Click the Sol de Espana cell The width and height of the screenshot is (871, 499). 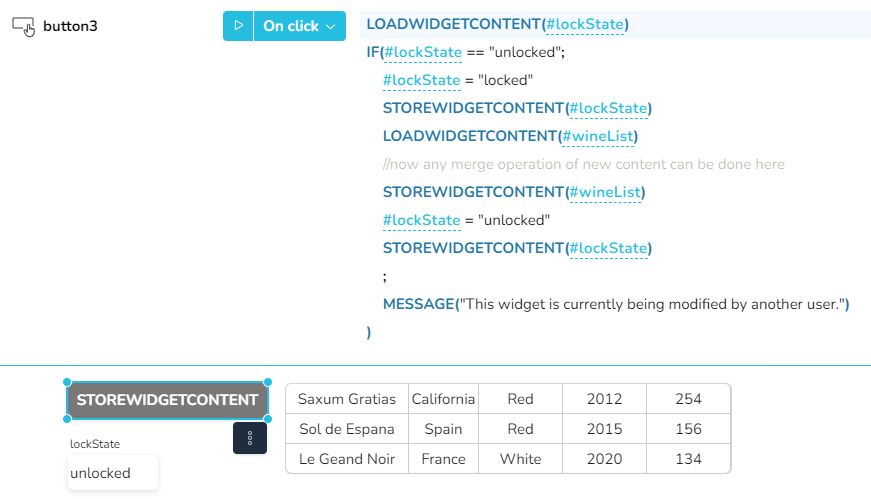click(x=347, y=429)
